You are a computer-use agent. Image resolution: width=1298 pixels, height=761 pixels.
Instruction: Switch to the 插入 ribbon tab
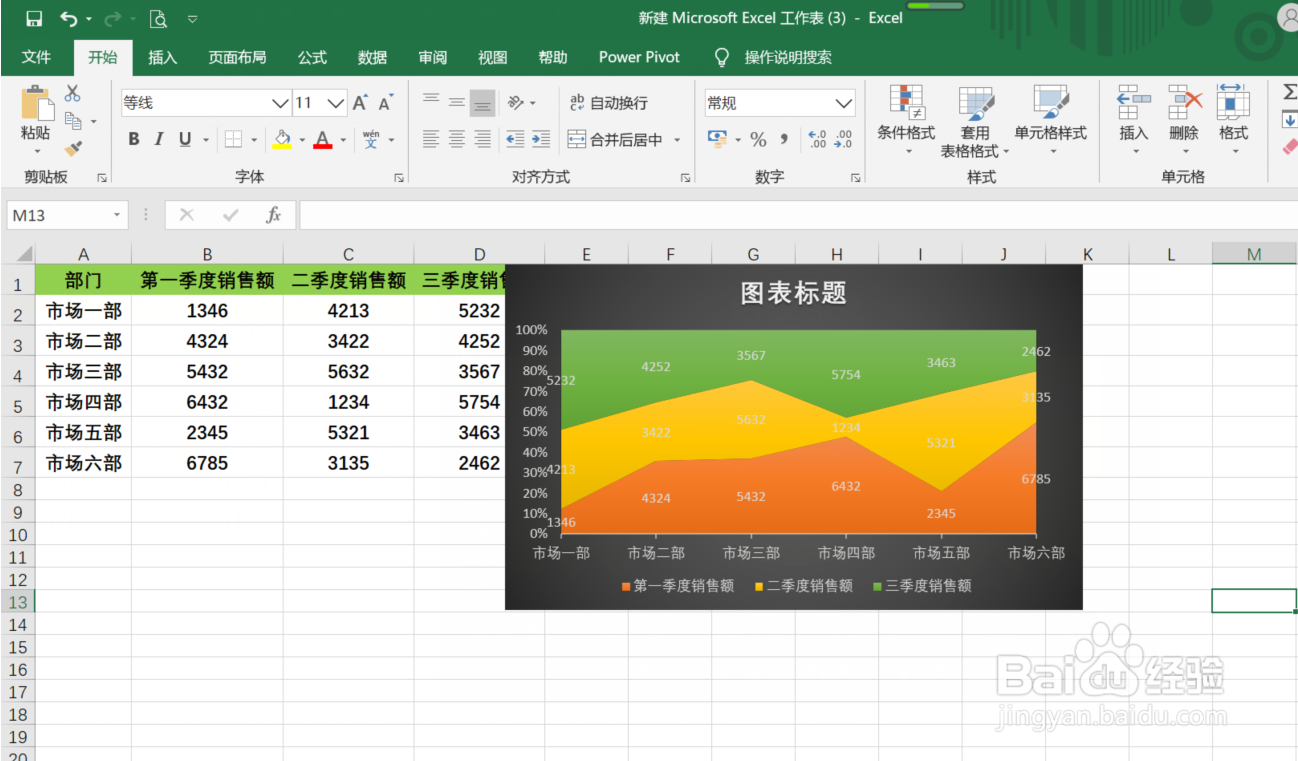coord(163,57)
